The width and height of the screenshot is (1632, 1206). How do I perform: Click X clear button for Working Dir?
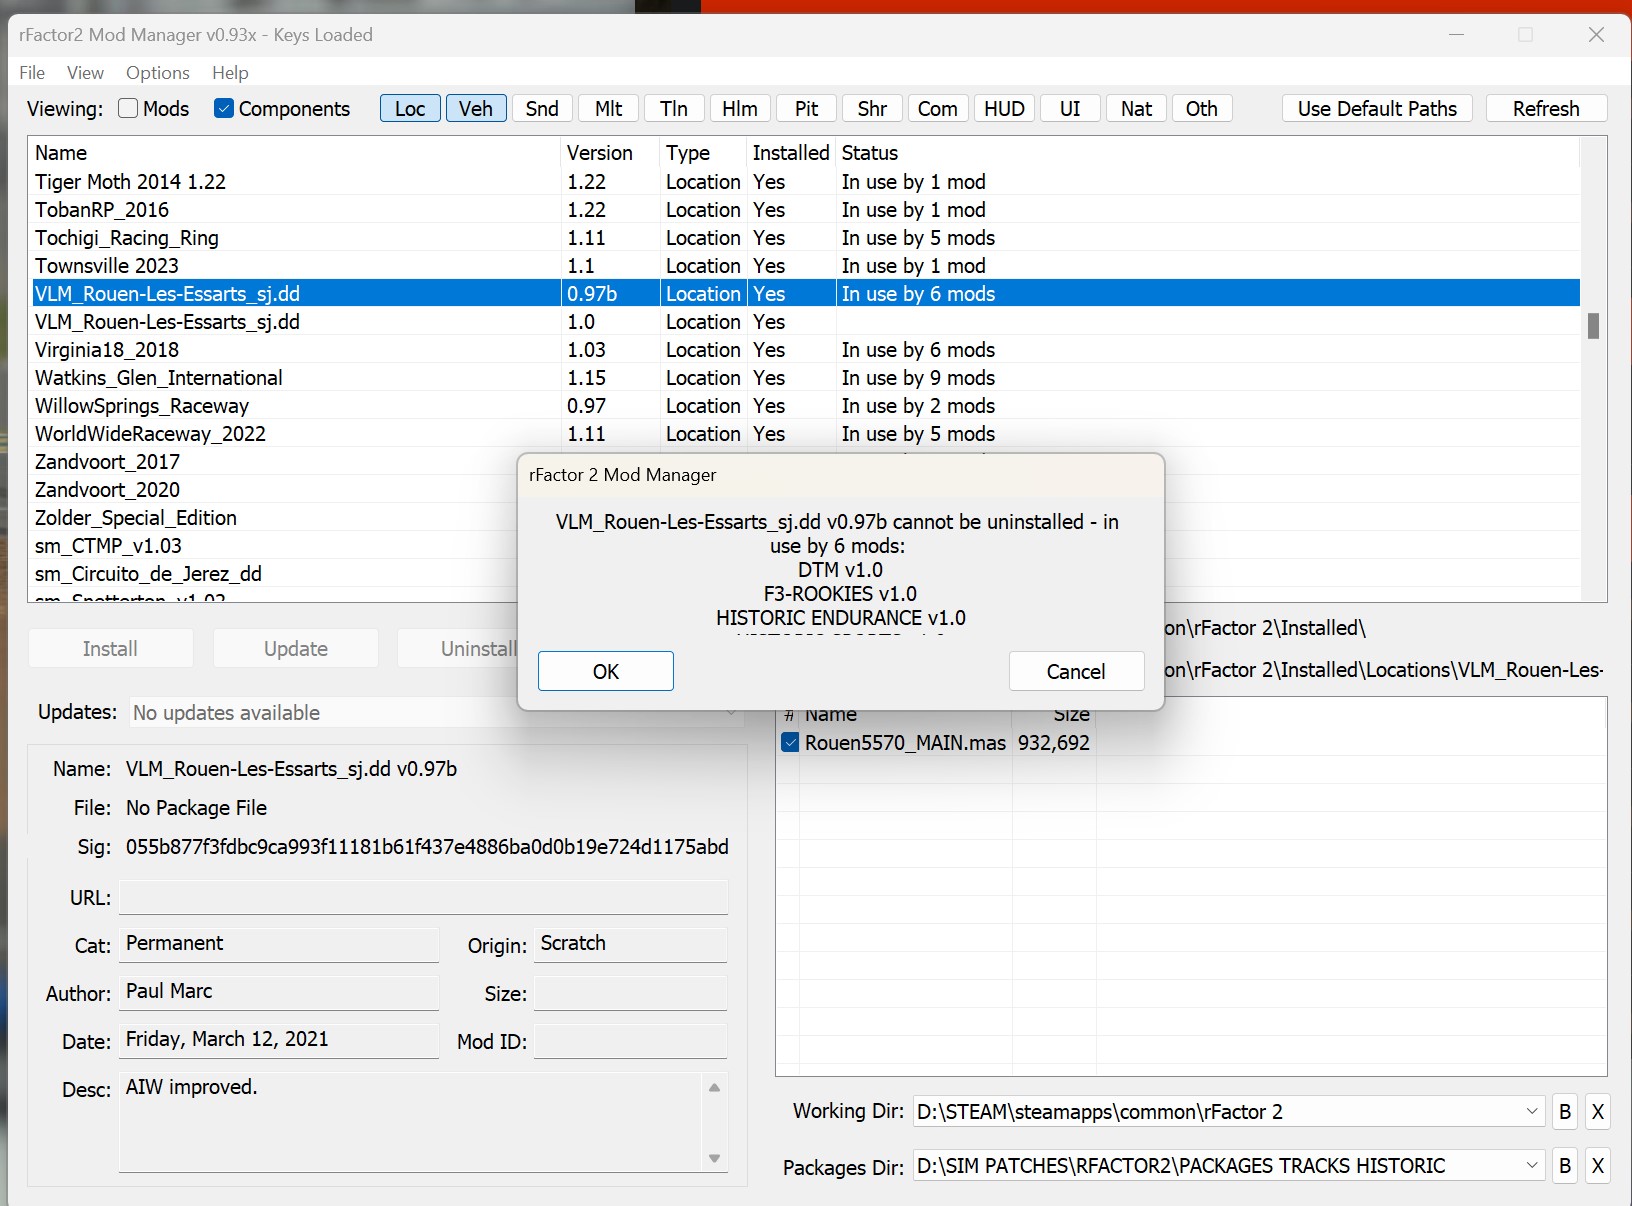click(1598, 1111)
